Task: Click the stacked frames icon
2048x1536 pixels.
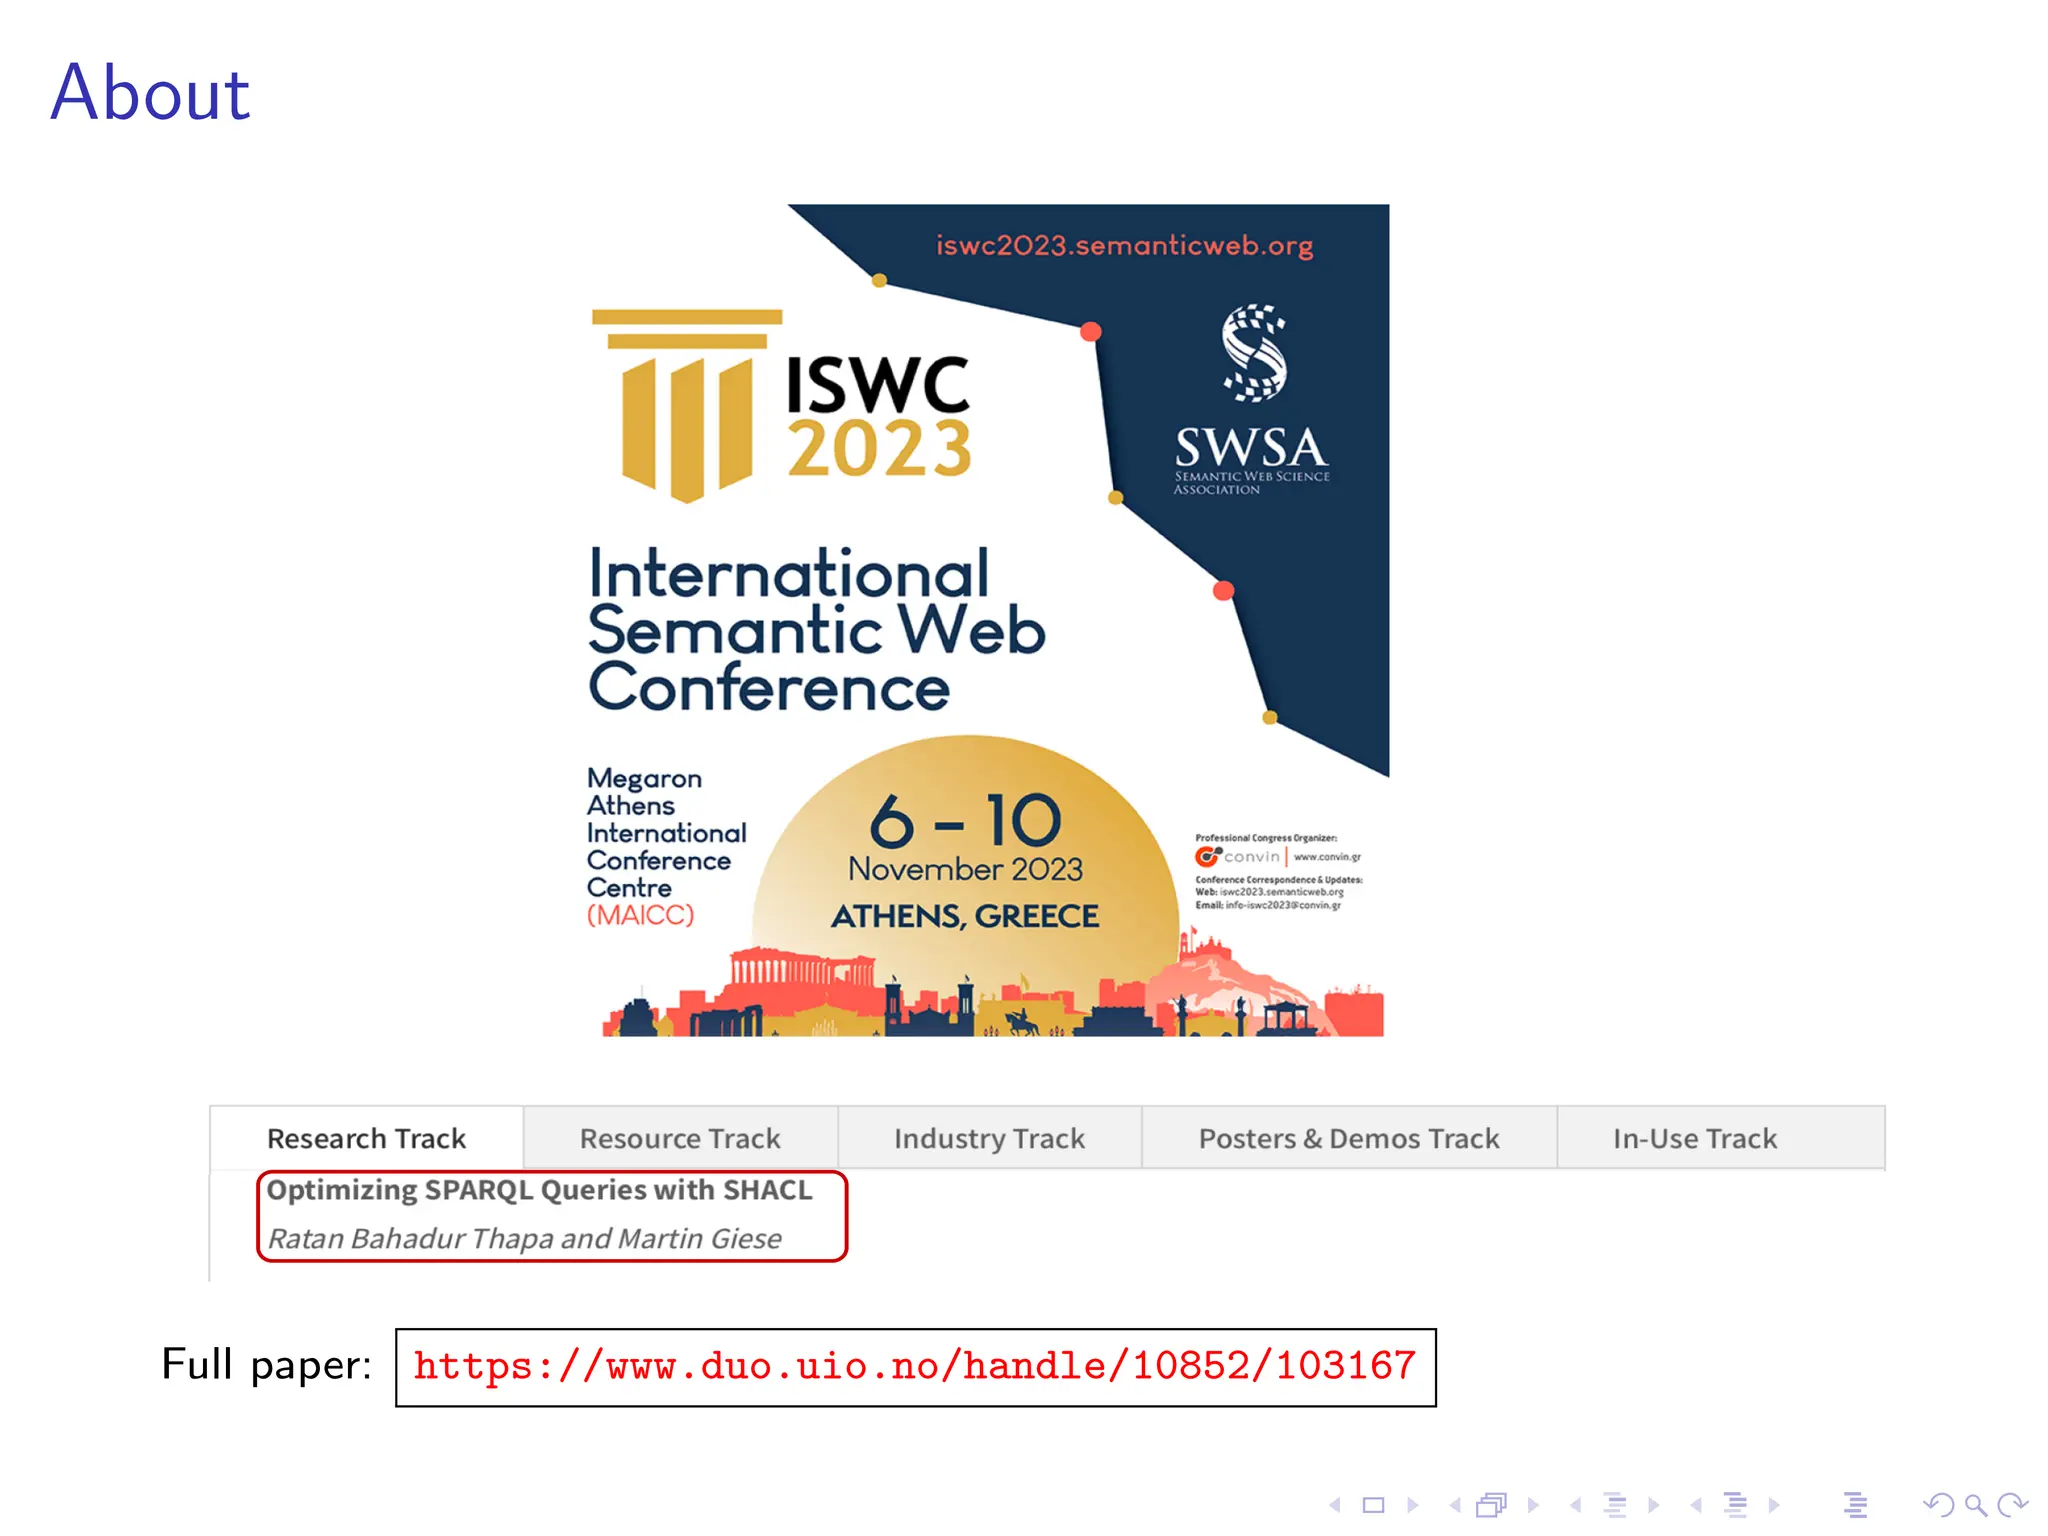Action: 1492,1505
